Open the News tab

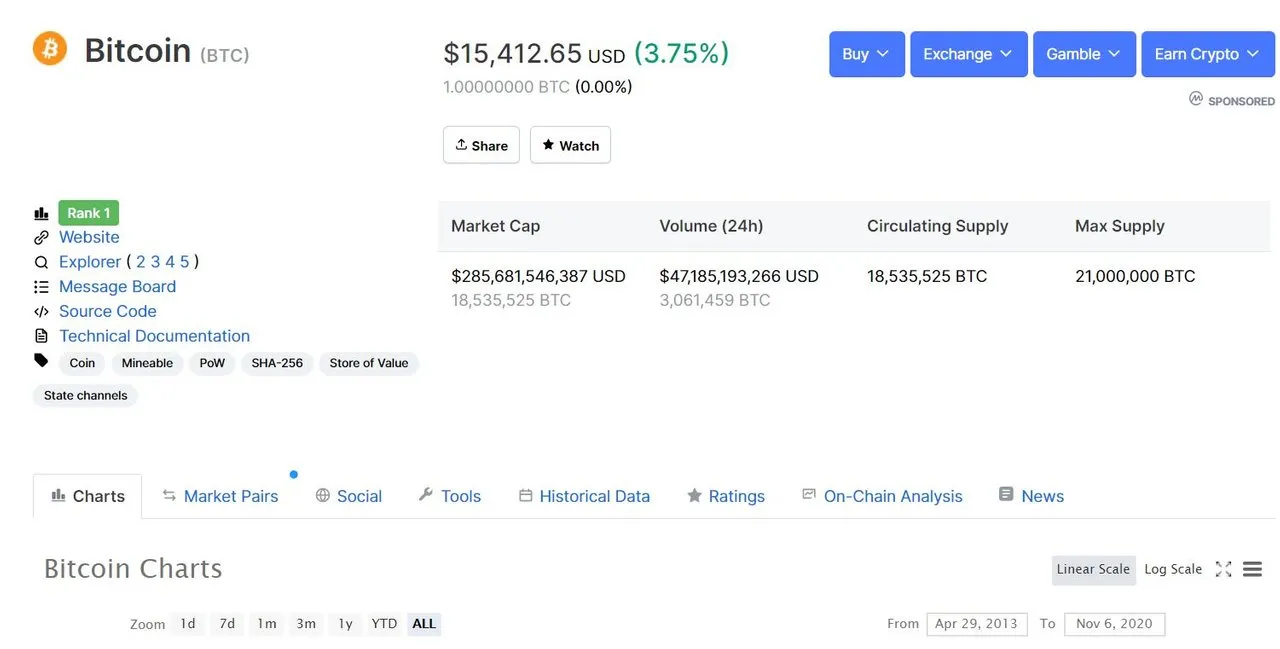point(1031,496)
